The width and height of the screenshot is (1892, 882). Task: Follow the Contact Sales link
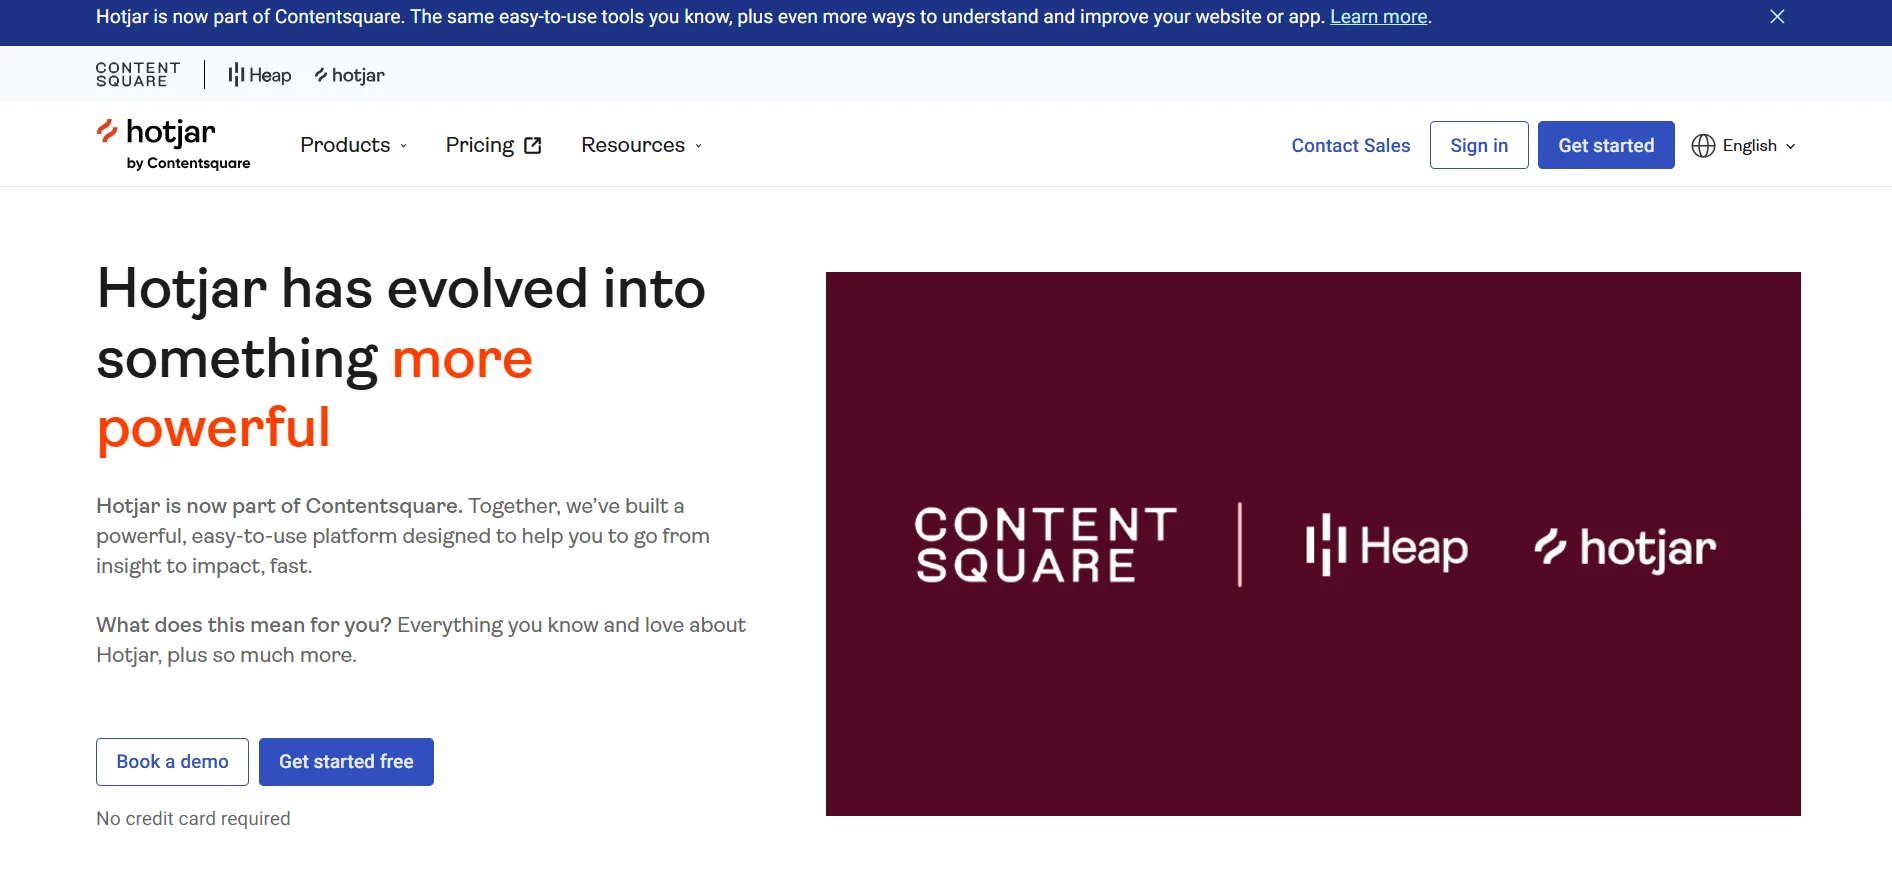click(1351, 145)
